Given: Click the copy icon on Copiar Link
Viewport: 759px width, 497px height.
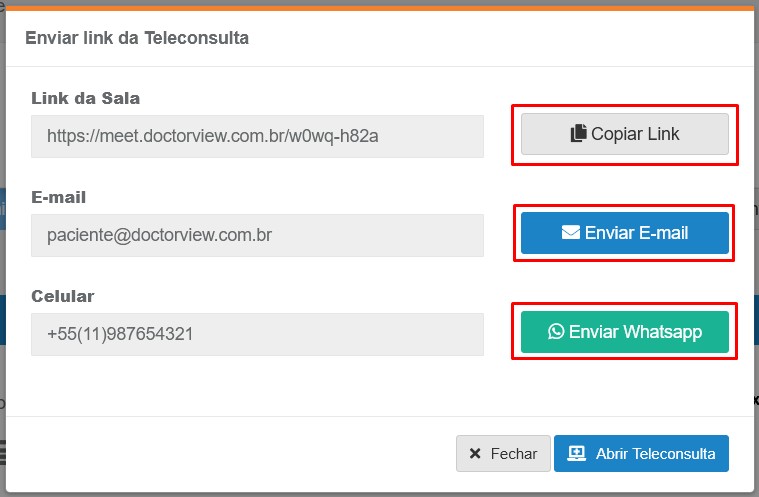Looking at the screenshot, I should tap(578, 134).
